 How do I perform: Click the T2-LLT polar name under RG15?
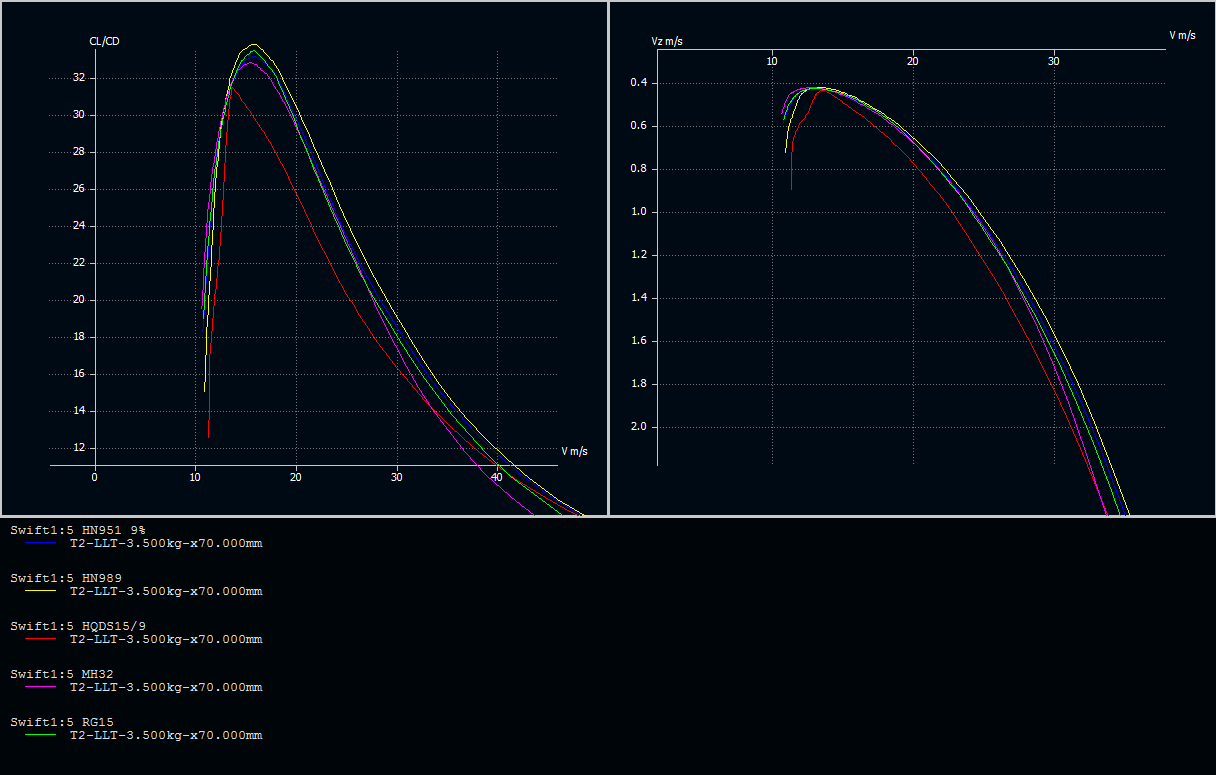(x=166, y=735)
